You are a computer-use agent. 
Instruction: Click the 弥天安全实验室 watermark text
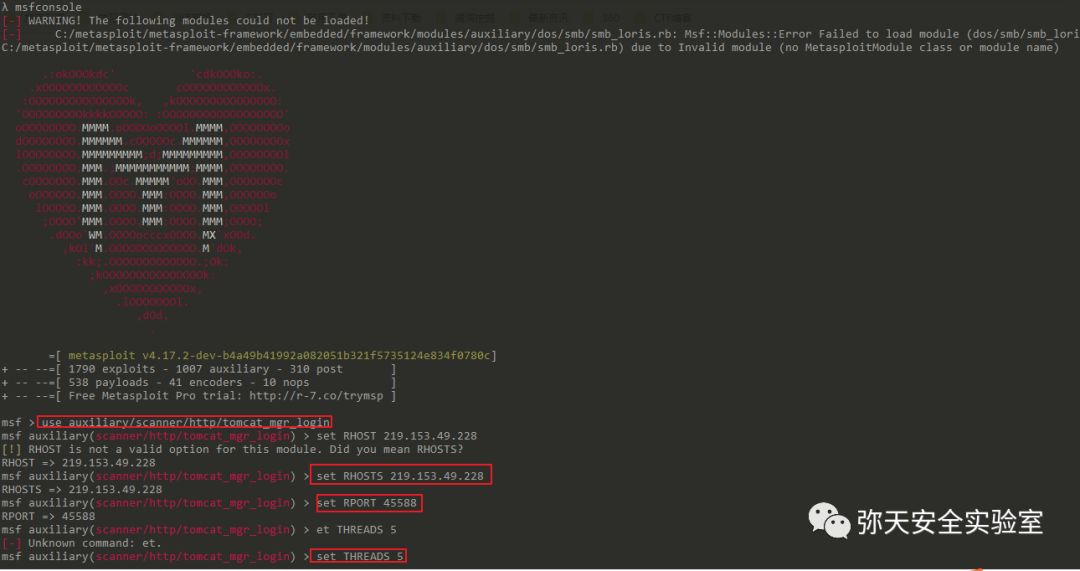pyautogui.click(x=950, y=522)
